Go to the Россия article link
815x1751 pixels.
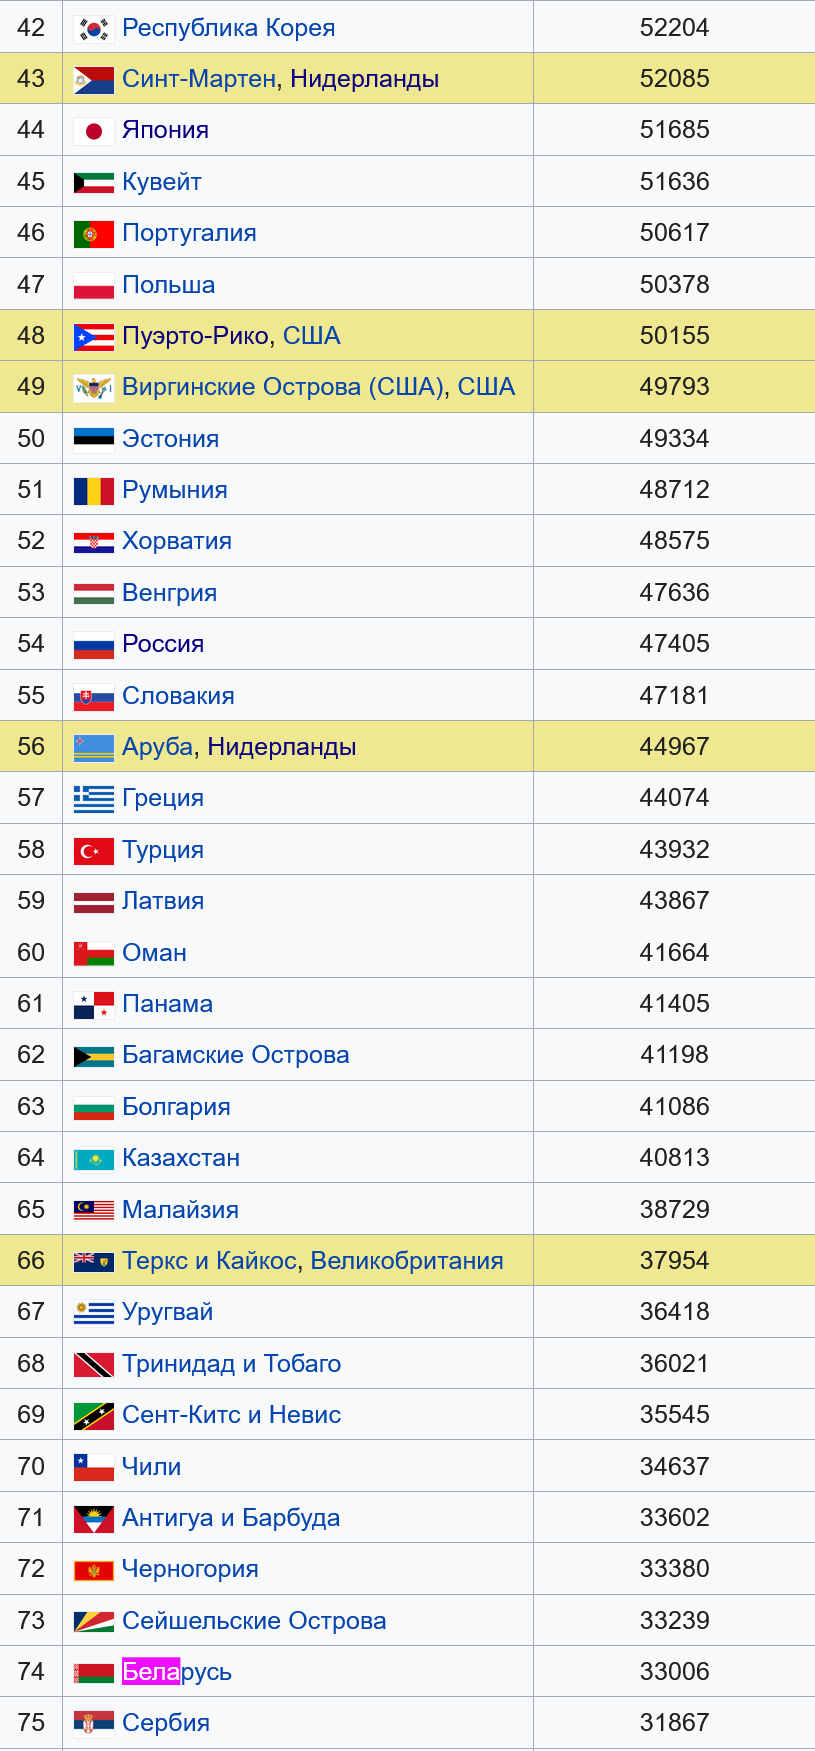163,644
